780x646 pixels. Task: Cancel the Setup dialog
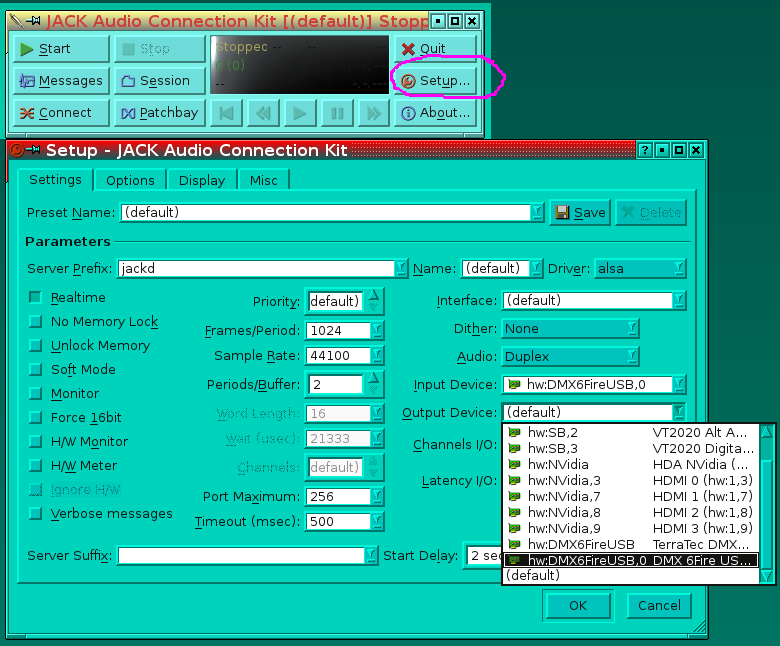(659, 606)
